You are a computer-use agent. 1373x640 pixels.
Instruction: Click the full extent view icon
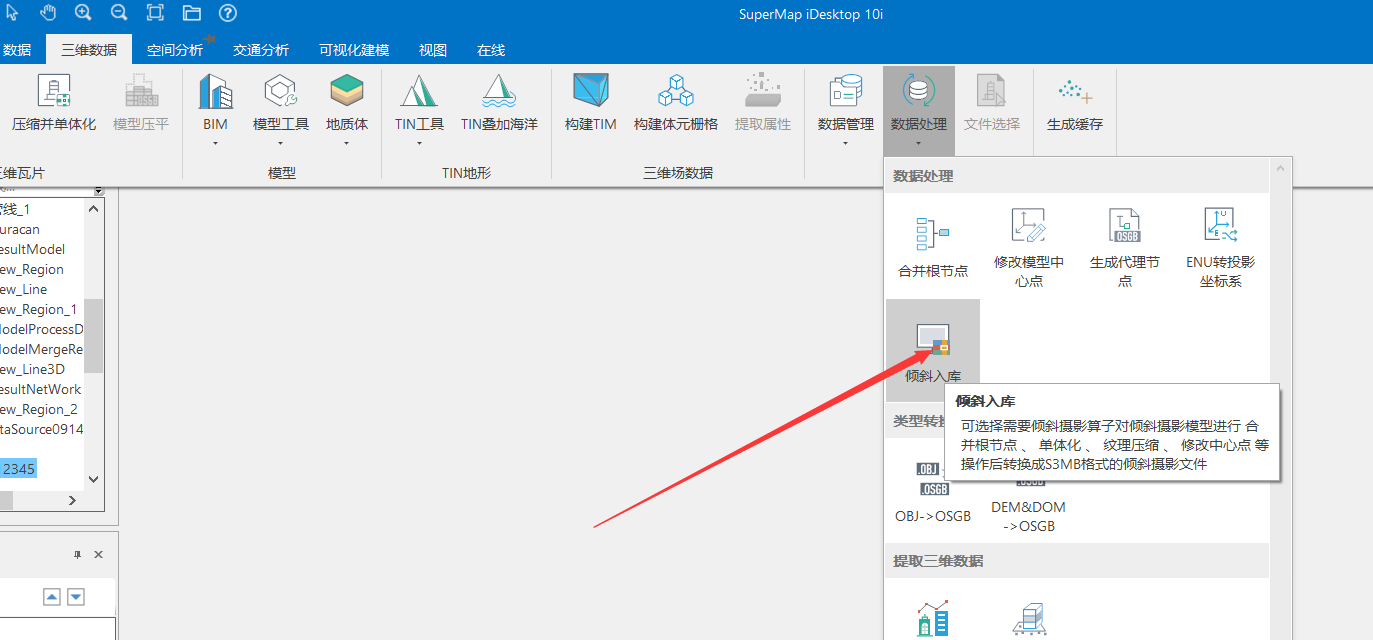coord(155,13)
